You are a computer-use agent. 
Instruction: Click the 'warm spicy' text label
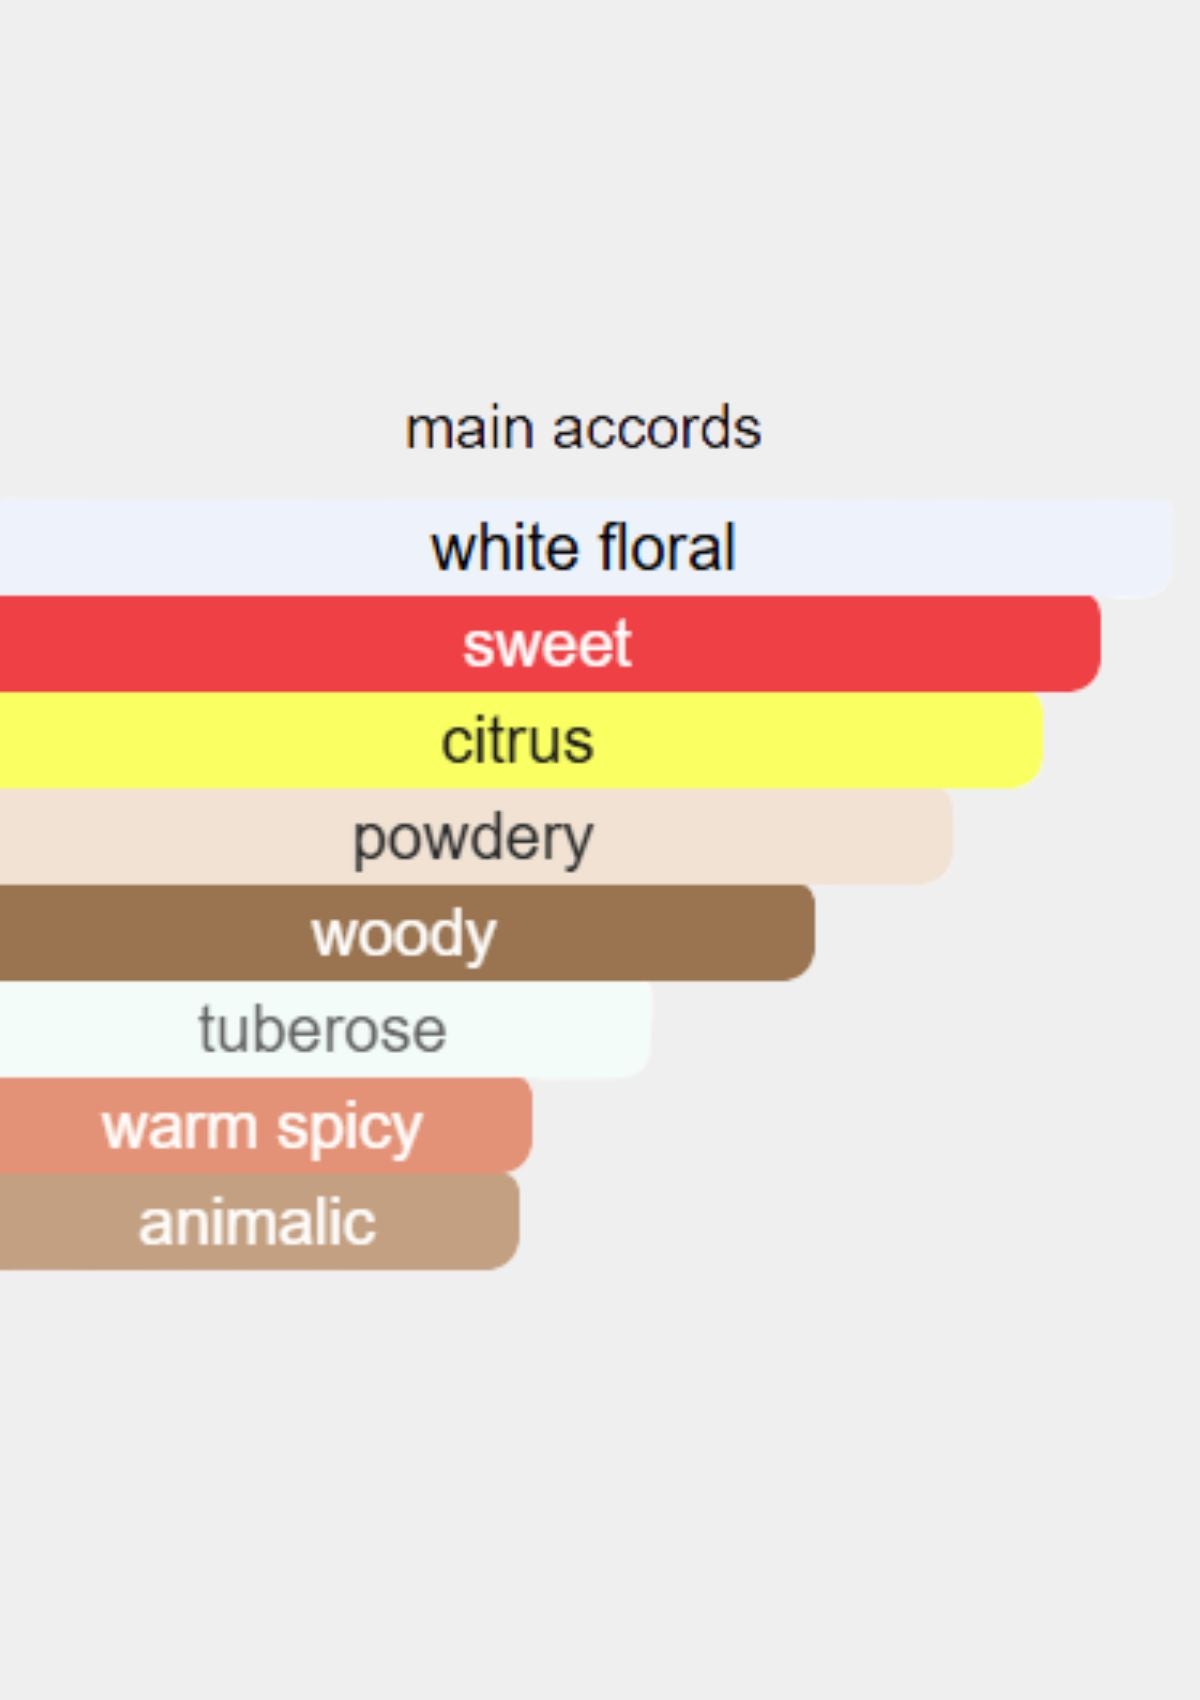coord(262,1129)
